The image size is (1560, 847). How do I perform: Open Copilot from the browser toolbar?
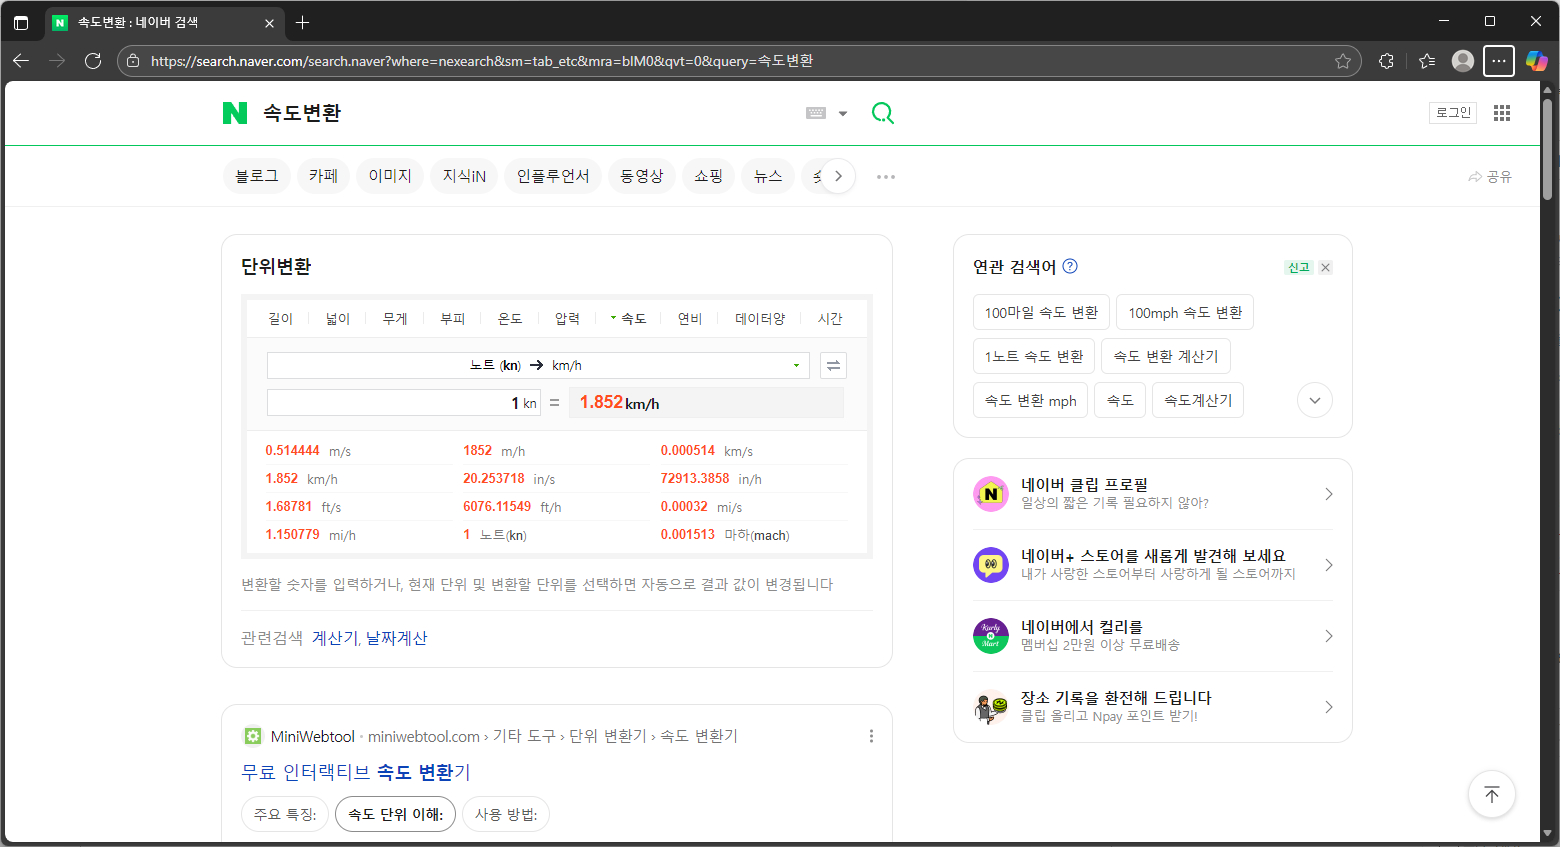pyautogui.click(x=1537, y=61)
